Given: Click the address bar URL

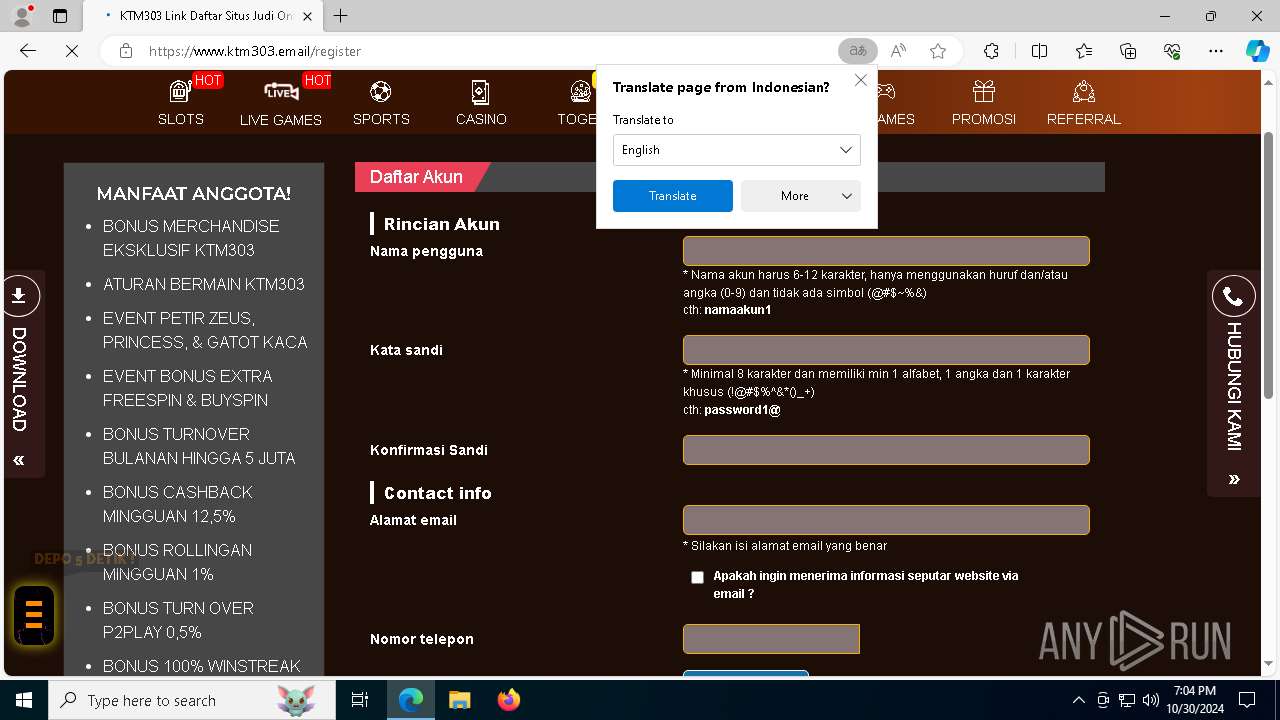Looking at the screenshot, I should [255, 51].
